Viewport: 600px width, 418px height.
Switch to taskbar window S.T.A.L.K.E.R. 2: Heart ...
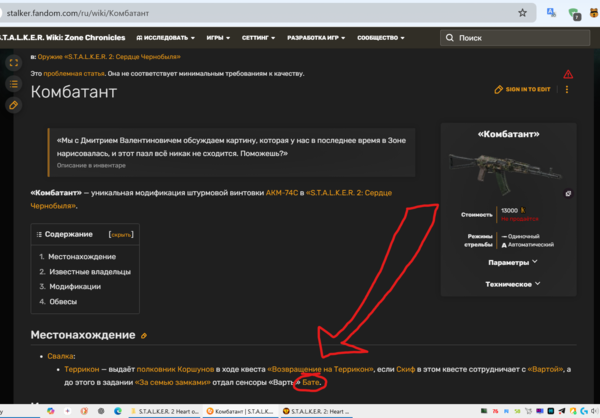(316, 411)
